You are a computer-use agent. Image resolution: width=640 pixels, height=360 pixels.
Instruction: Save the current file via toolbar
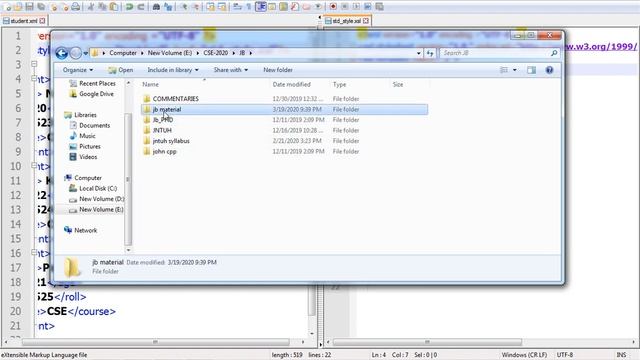pyautogui.click(x=29, y=7)
